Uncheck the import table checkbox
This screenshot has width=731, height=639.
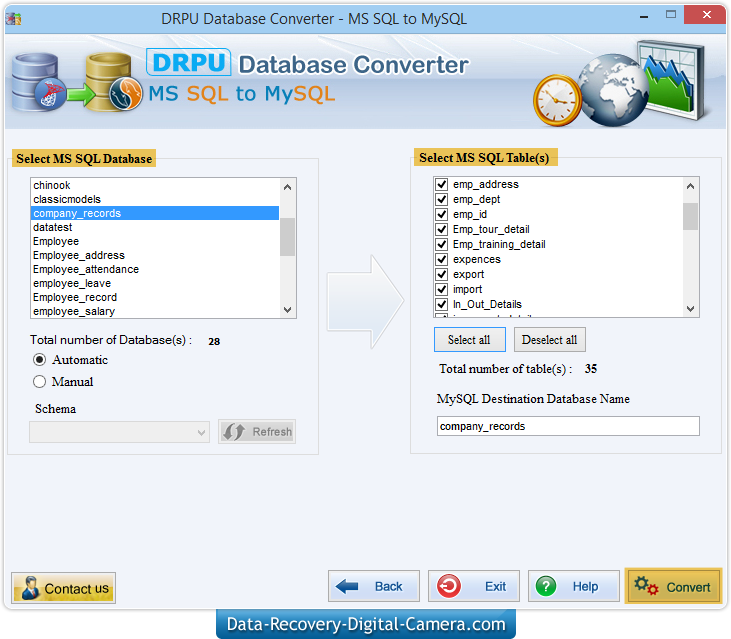441,289
